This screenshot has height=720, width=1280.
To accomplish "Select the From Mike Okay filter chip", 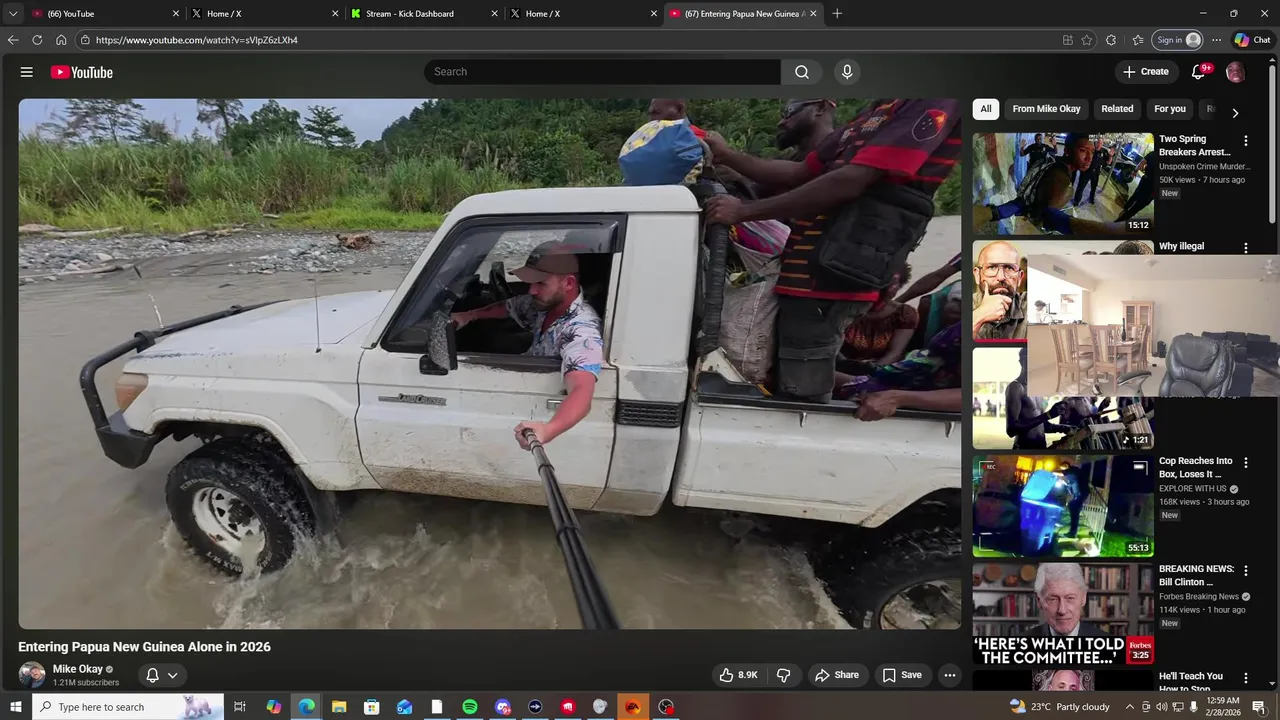I will 1046,109.
